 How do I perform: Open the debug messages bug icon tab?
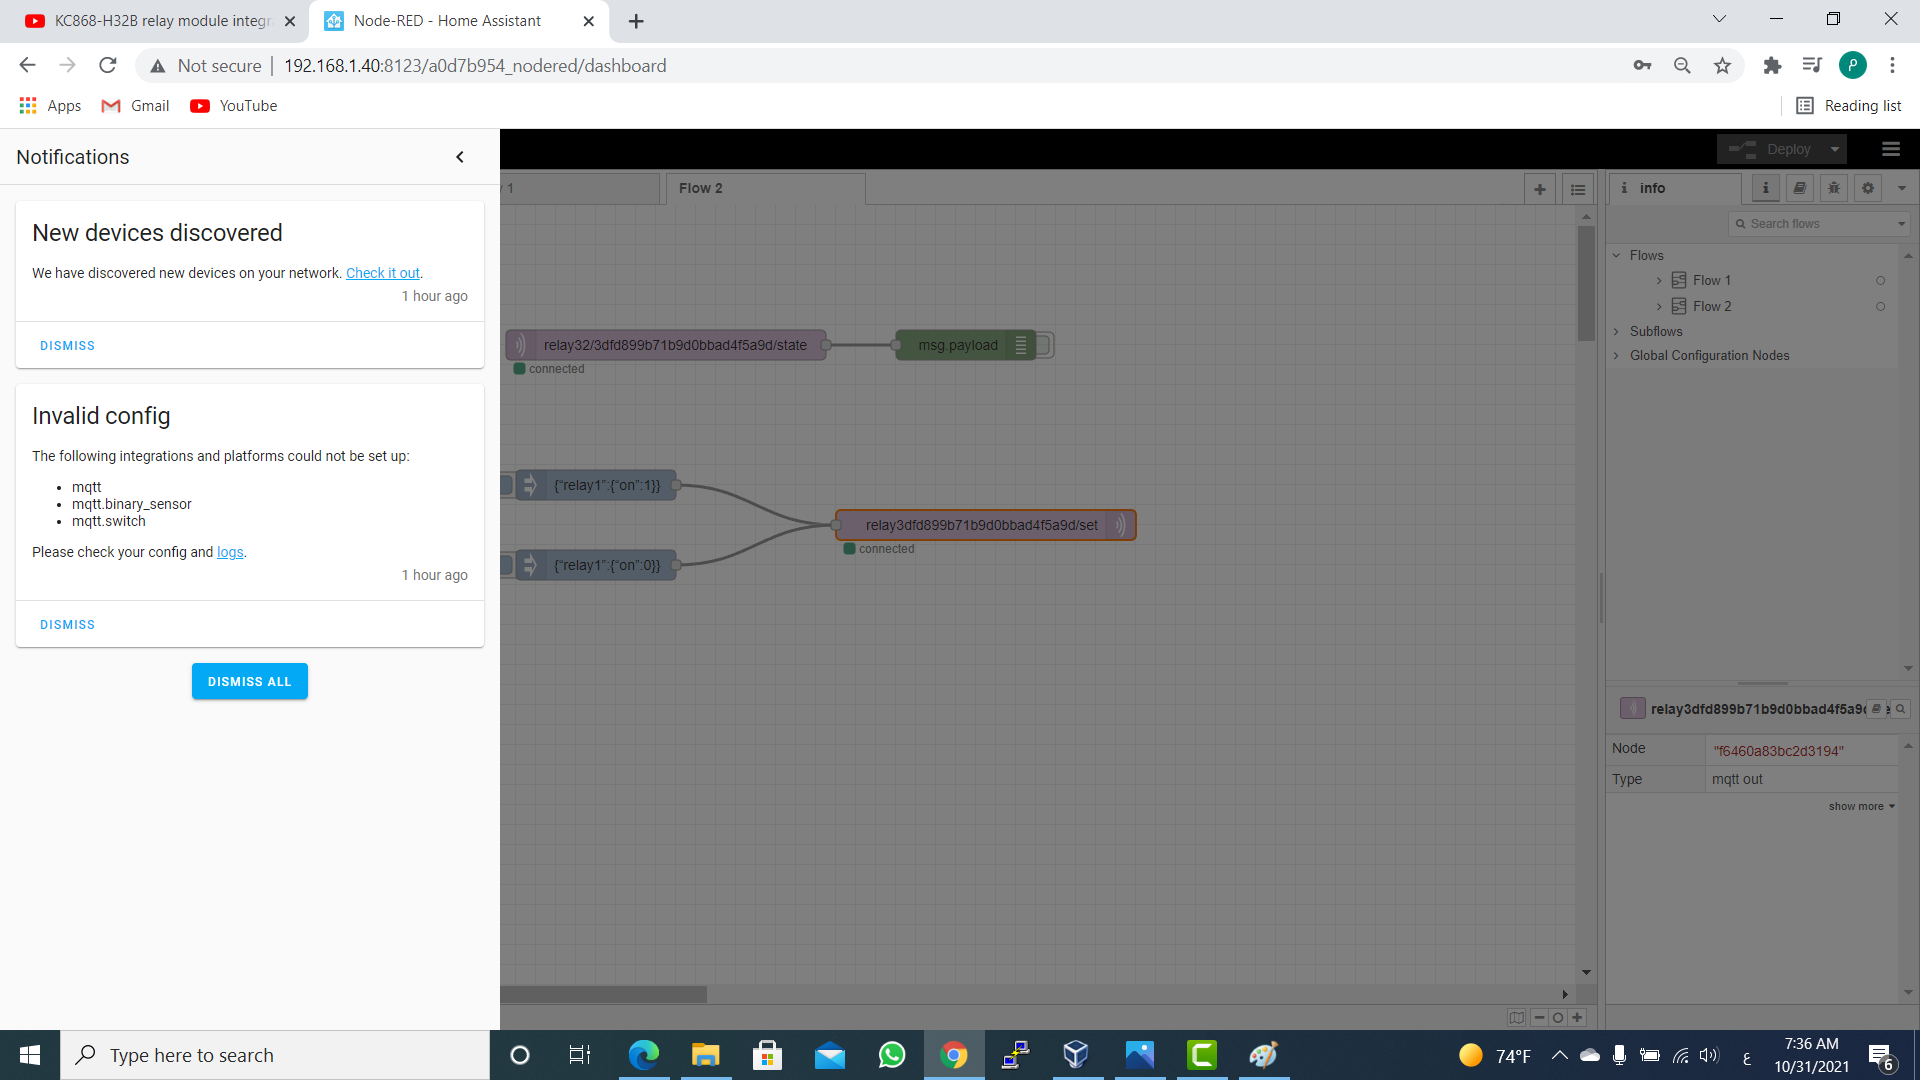click(x=1833, y=188)
